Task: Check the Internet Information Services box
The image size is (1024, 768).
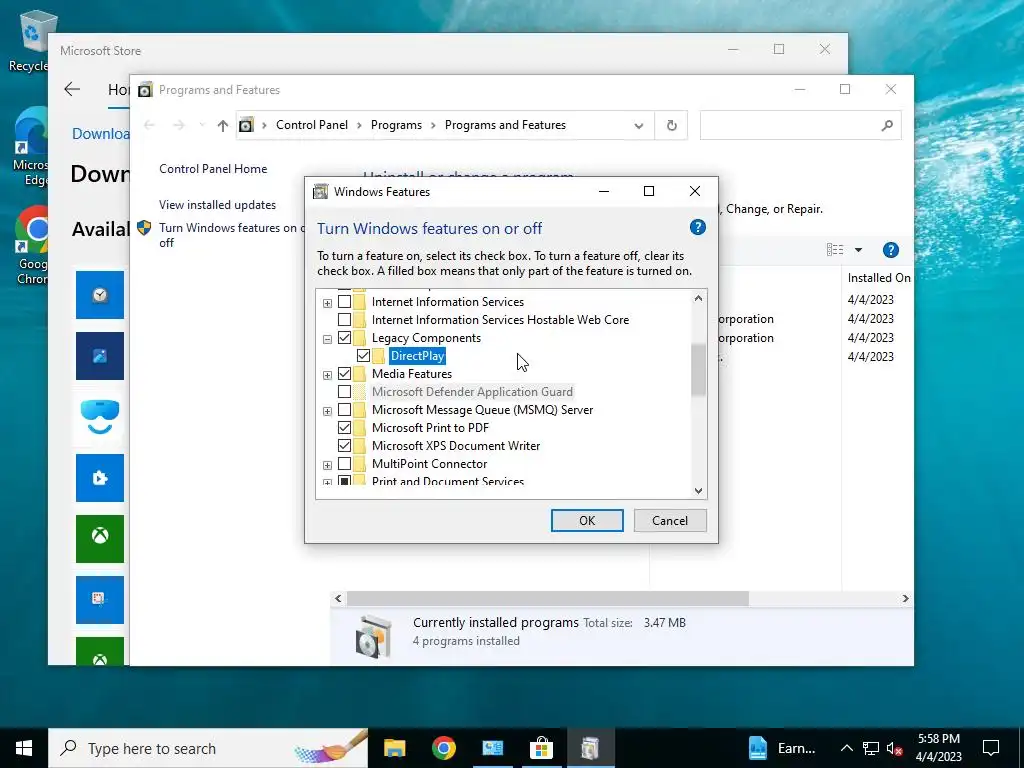Action: (x=344, y=302)
